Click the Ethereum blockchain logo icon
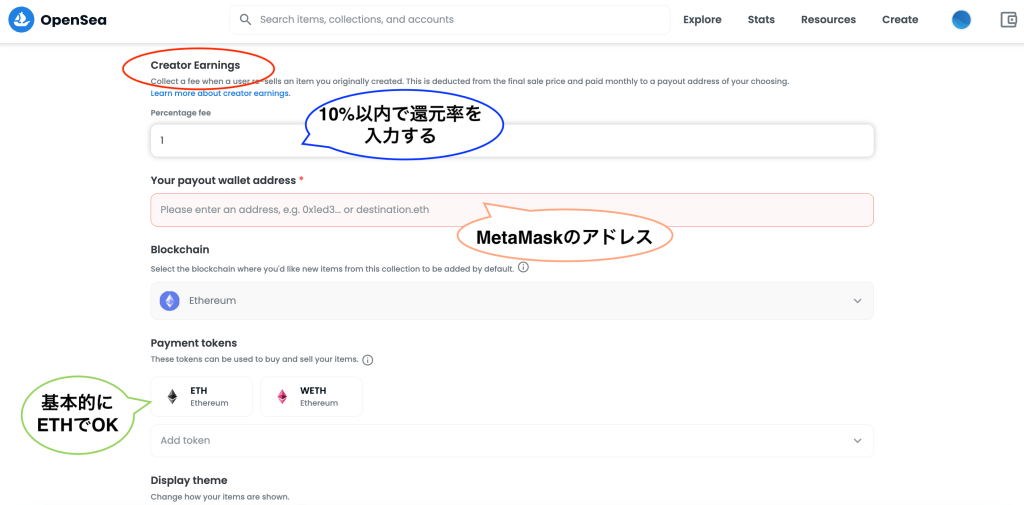 170,300
